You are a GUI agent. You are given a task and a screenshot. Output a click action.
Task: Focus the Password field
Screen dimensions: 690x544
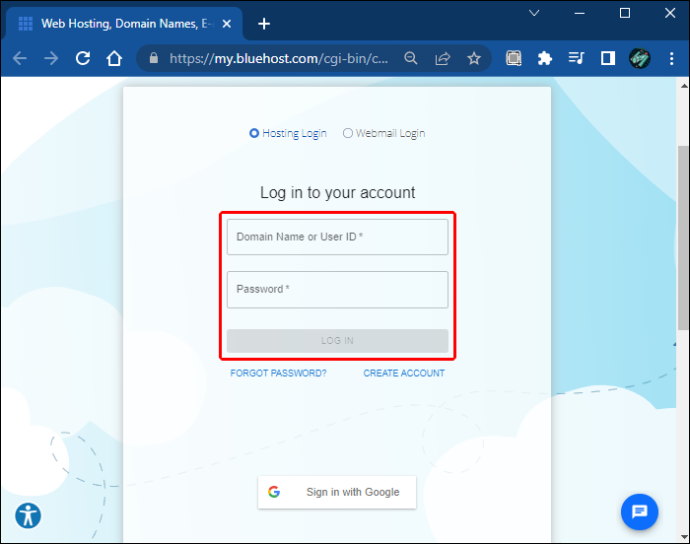tap(338, 290)
